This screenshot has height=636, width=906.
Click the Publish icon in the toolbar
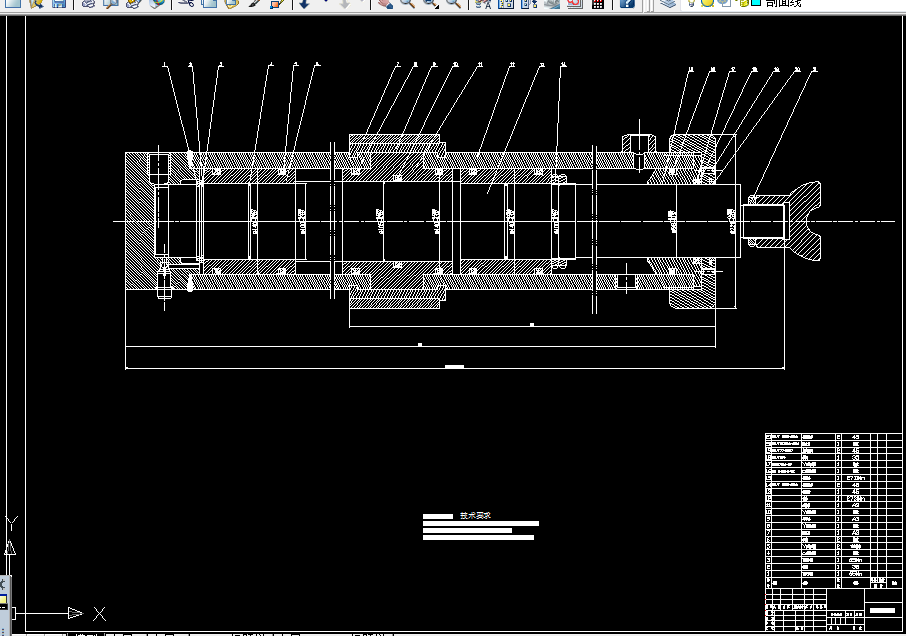tap(133, 3)
